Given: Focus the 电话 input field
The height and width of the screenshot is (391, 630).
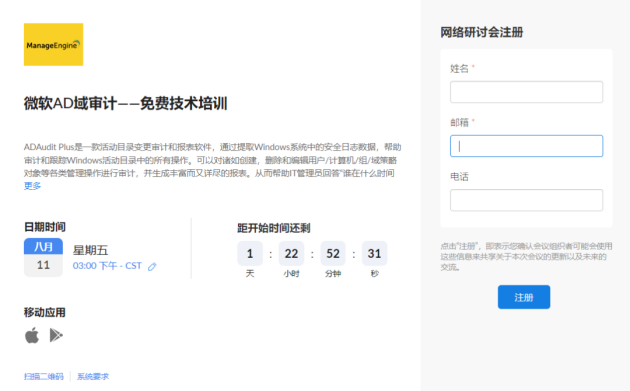Looking at the screenshot, I should point(526,200).
